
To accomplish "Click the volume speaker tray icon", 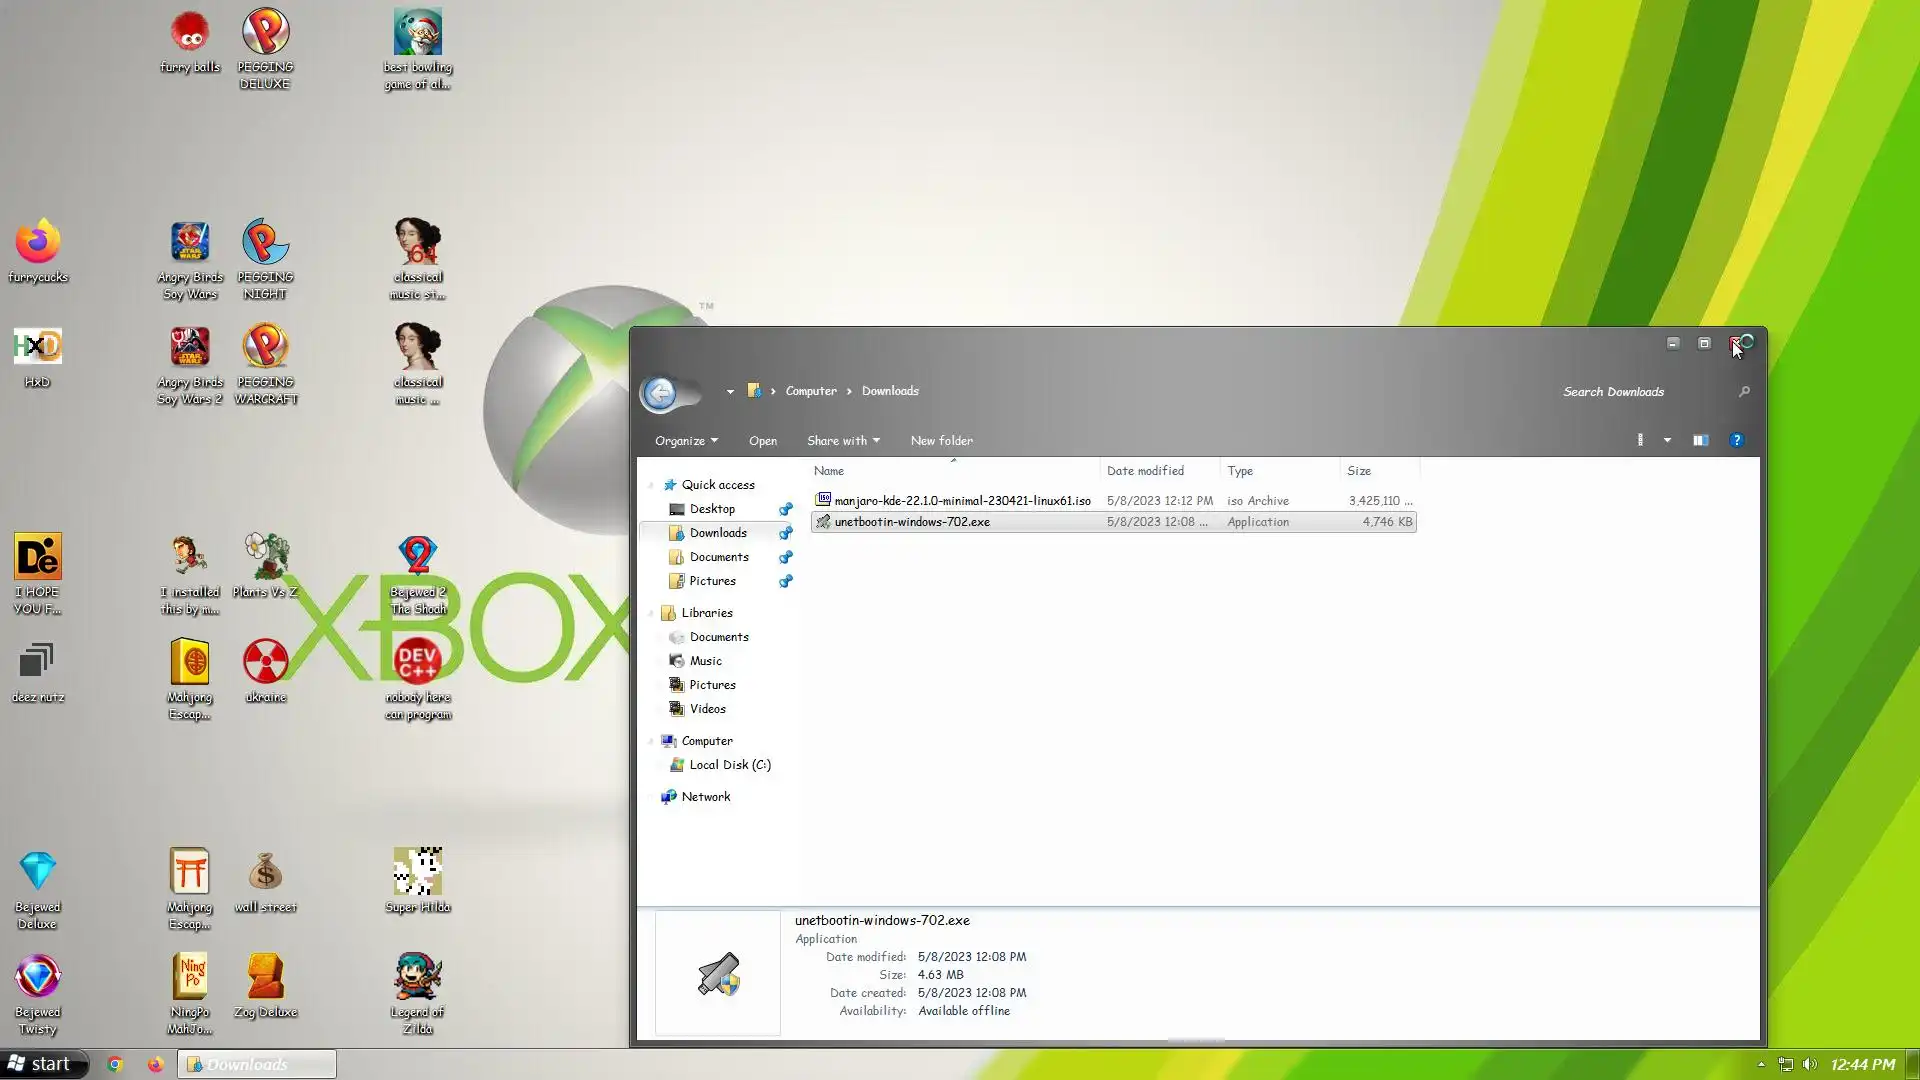I will pos(1809,1064).
